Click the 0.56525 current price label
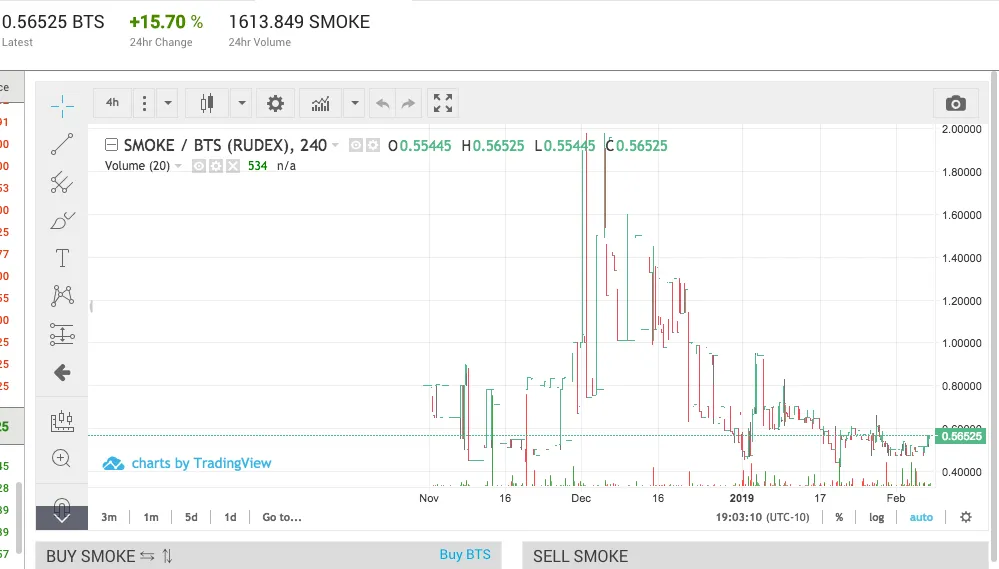 click(961, 436)
